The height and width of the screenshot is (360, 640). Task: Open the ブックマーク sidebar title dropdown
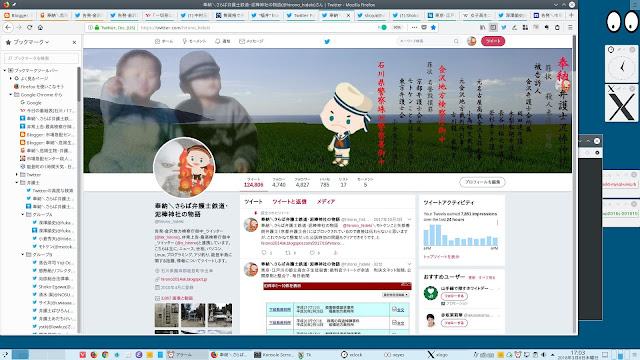pyautogui.click(x=31, y=42)
